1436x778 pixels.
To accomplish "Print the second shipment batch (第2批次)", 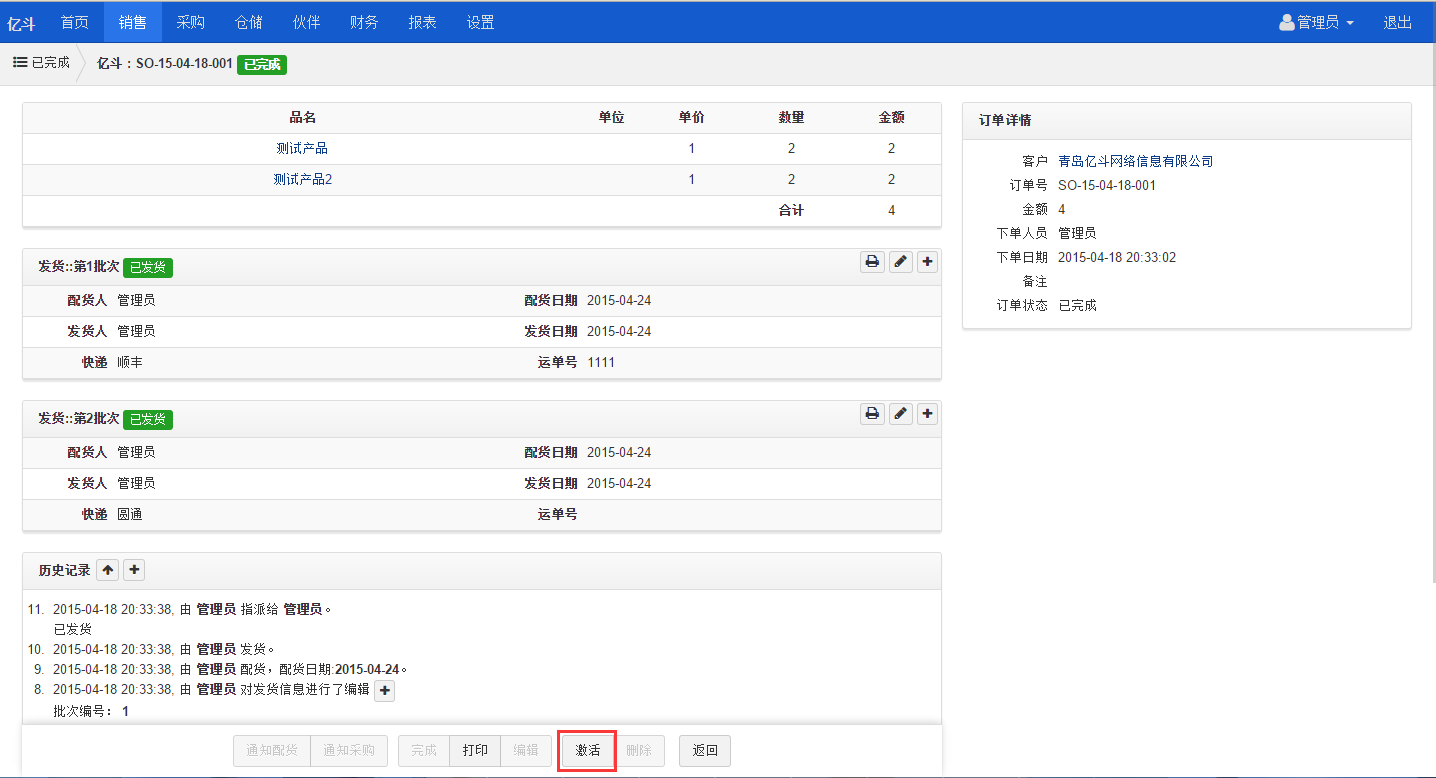I will 872,414.
